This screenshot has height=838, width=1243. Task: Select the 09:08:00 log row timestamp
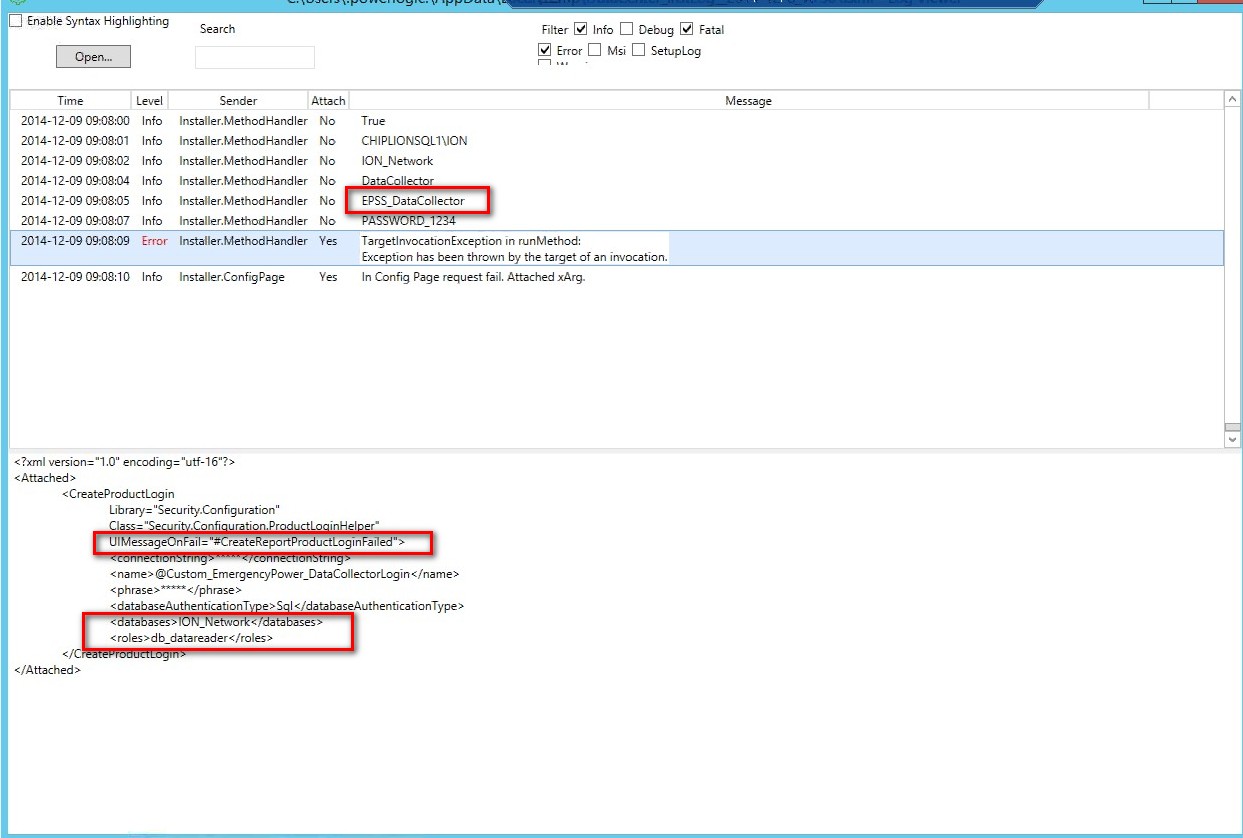(75, 121)
